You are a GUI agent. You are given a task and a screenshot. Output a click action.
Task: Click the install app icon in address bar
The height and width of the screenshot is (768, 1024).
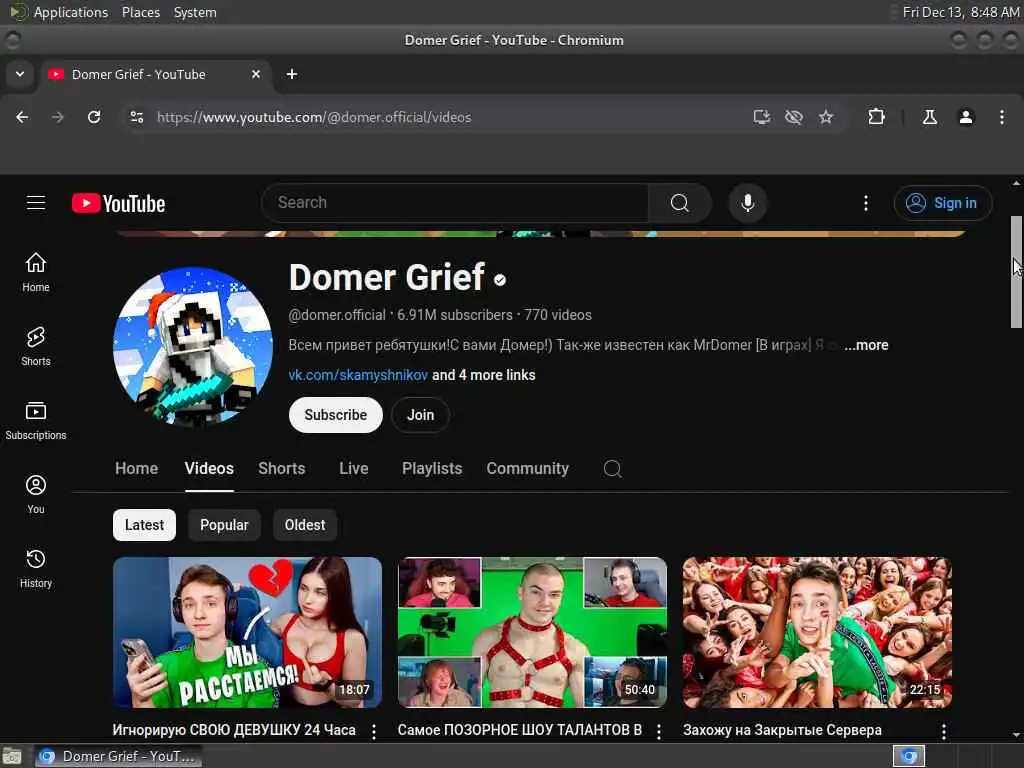(761, 117)
